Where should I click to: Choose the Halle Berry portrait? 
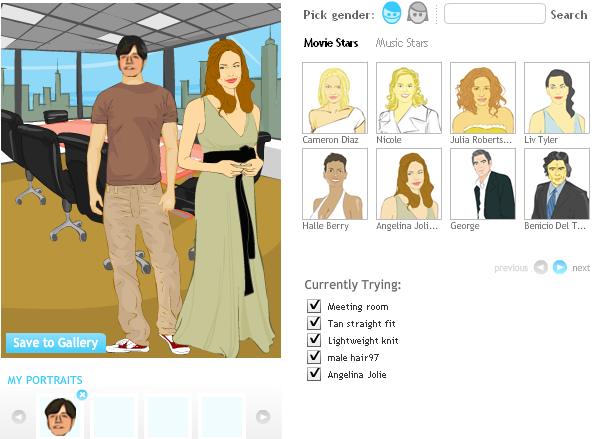[x=335, y=184]
